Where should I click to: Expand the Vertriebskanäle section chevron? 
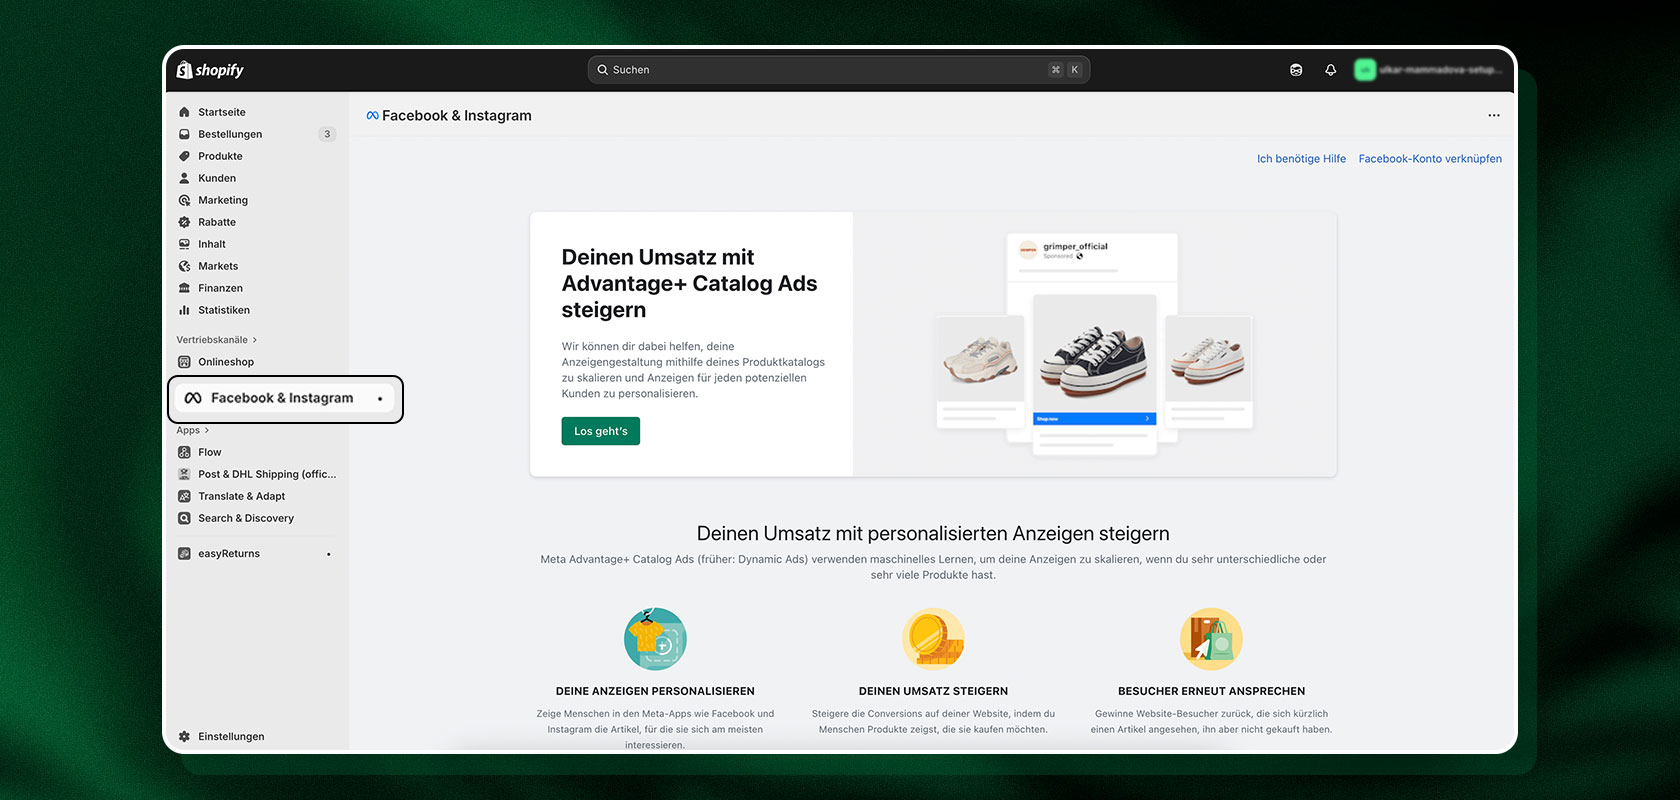pos(255,340)
